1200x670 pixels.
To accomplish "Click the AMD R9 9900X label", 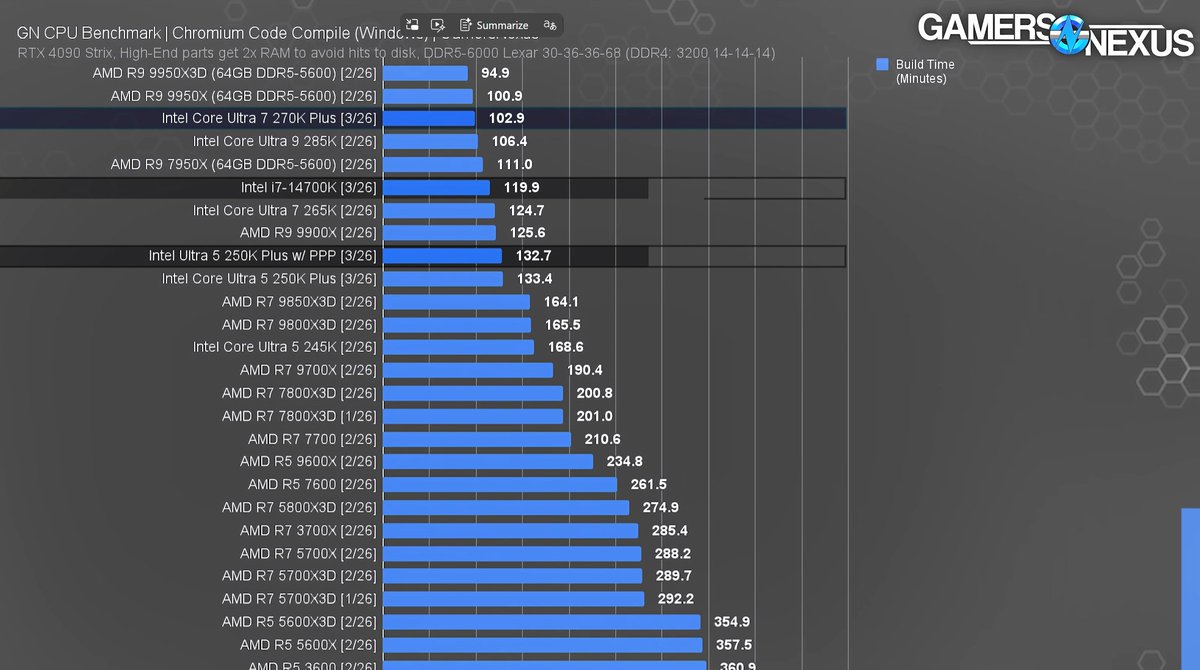I will click(x=309, y=232).
